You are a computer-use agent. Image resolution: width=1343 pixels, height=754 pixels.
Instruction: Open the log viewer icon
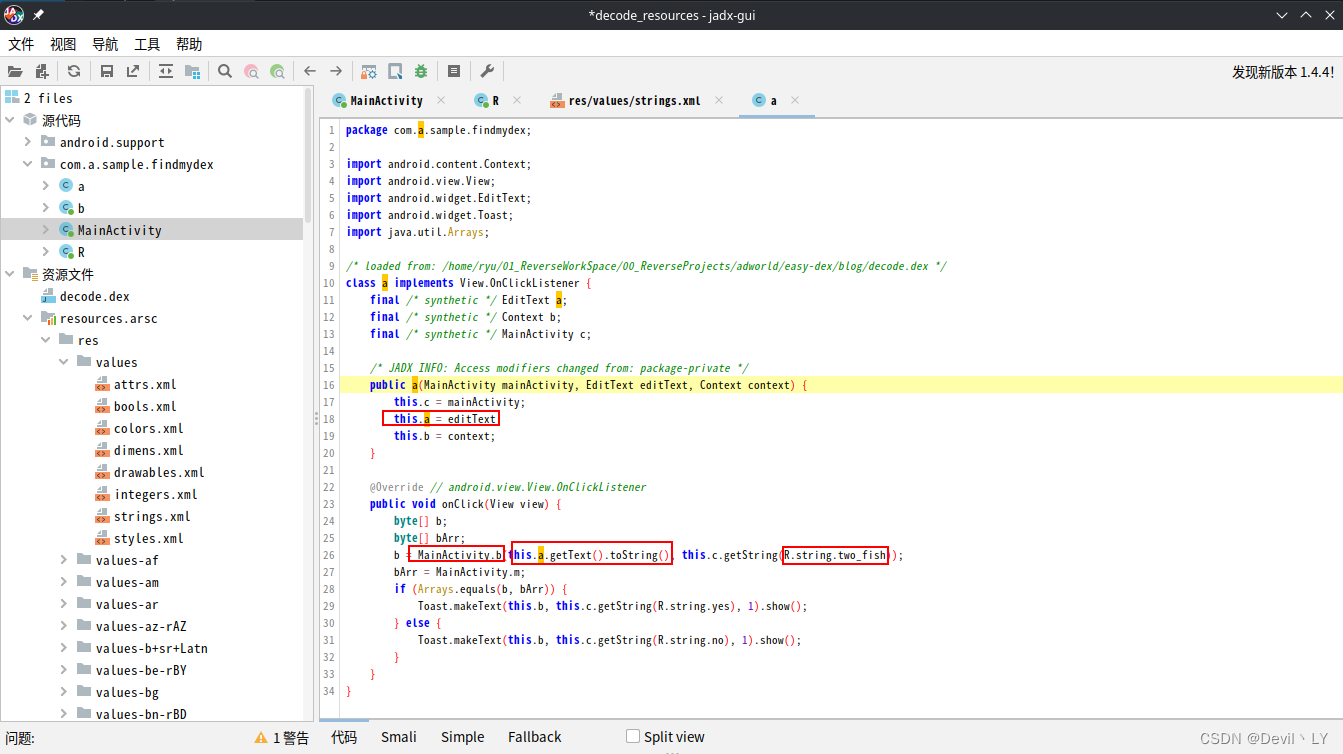[454, 71]
